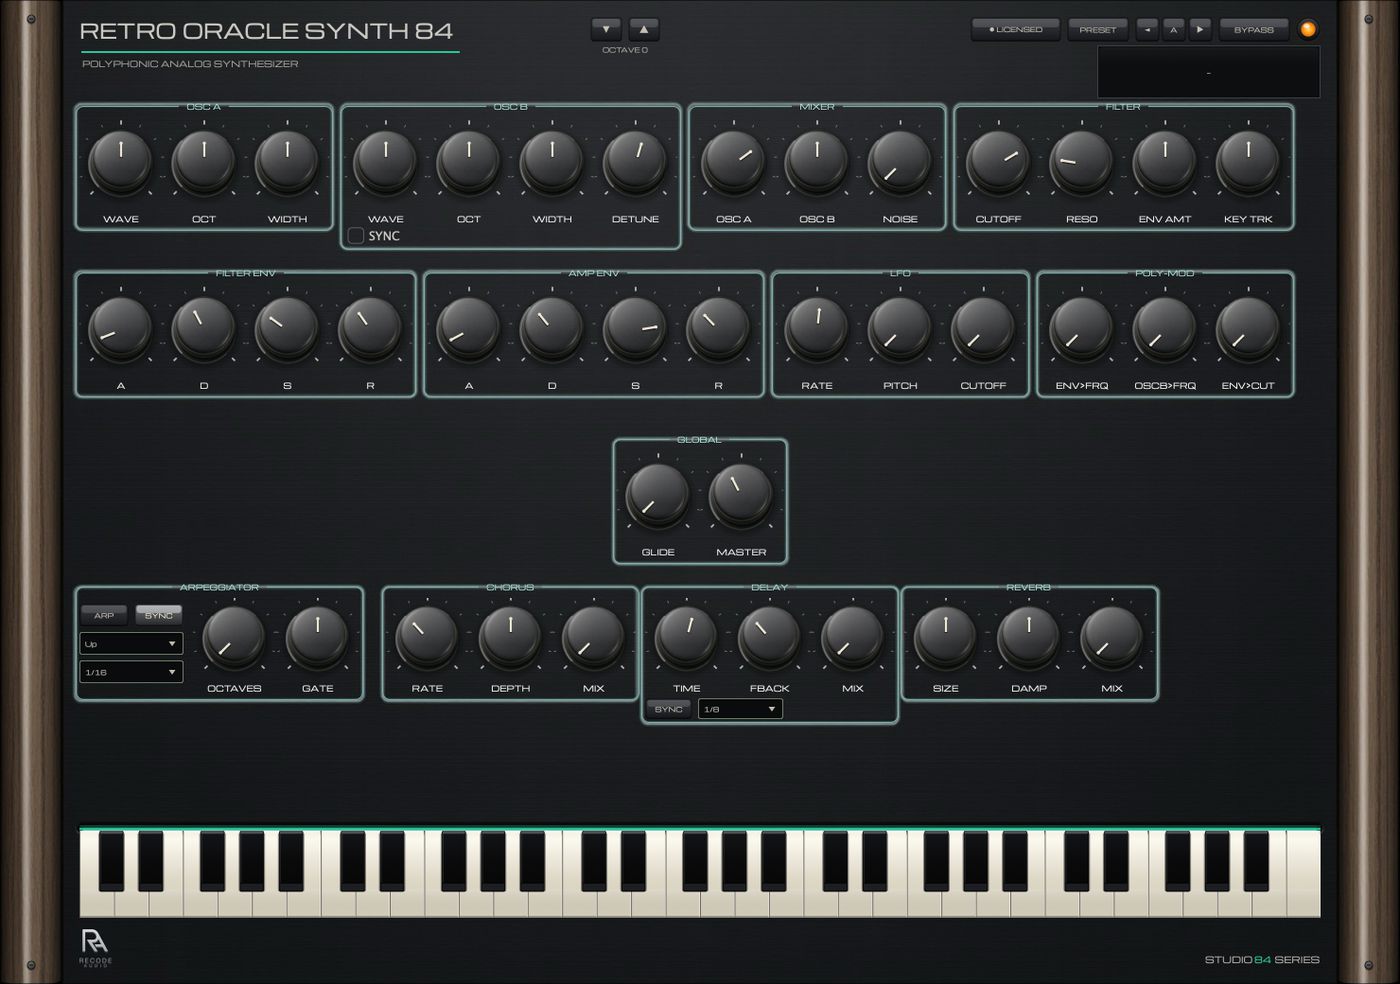This screenshot has width=1400, height=984.
Task: Click the Reverb MIX knob
Action: (x=1111, y=637)
